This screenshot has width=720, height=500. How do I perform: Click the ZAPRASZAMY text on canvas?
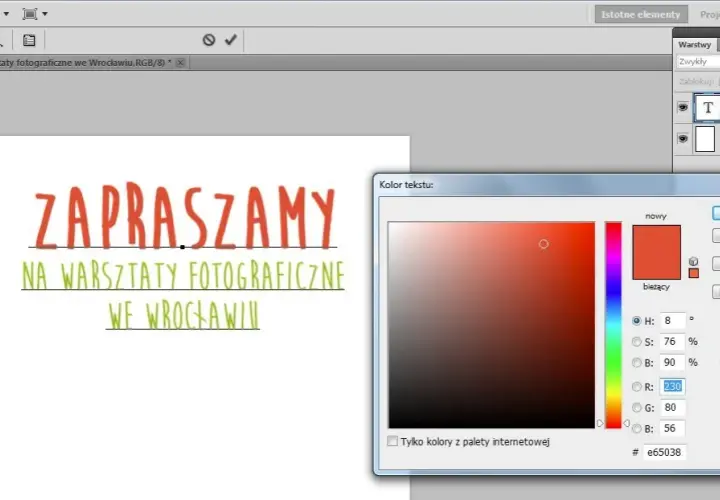click(185, 216)
